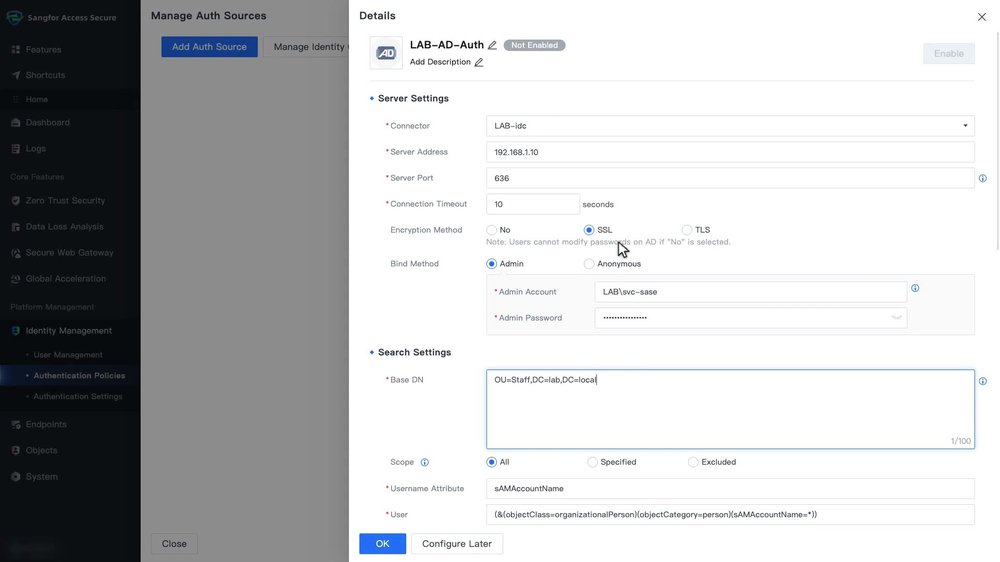This screenshot has width=1000, height=562.
Task: Open Authentication Settings submenu item
Action: (x=78, y=396)
